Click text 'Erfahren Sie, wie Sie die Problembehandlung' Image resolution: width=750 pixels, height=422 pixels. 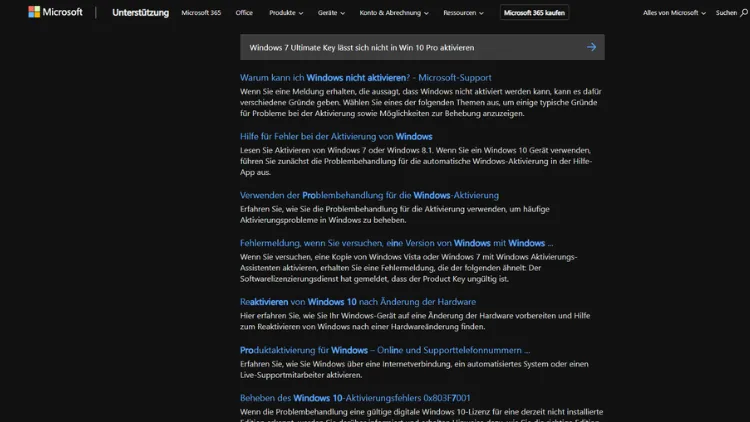tap(395, 214)
